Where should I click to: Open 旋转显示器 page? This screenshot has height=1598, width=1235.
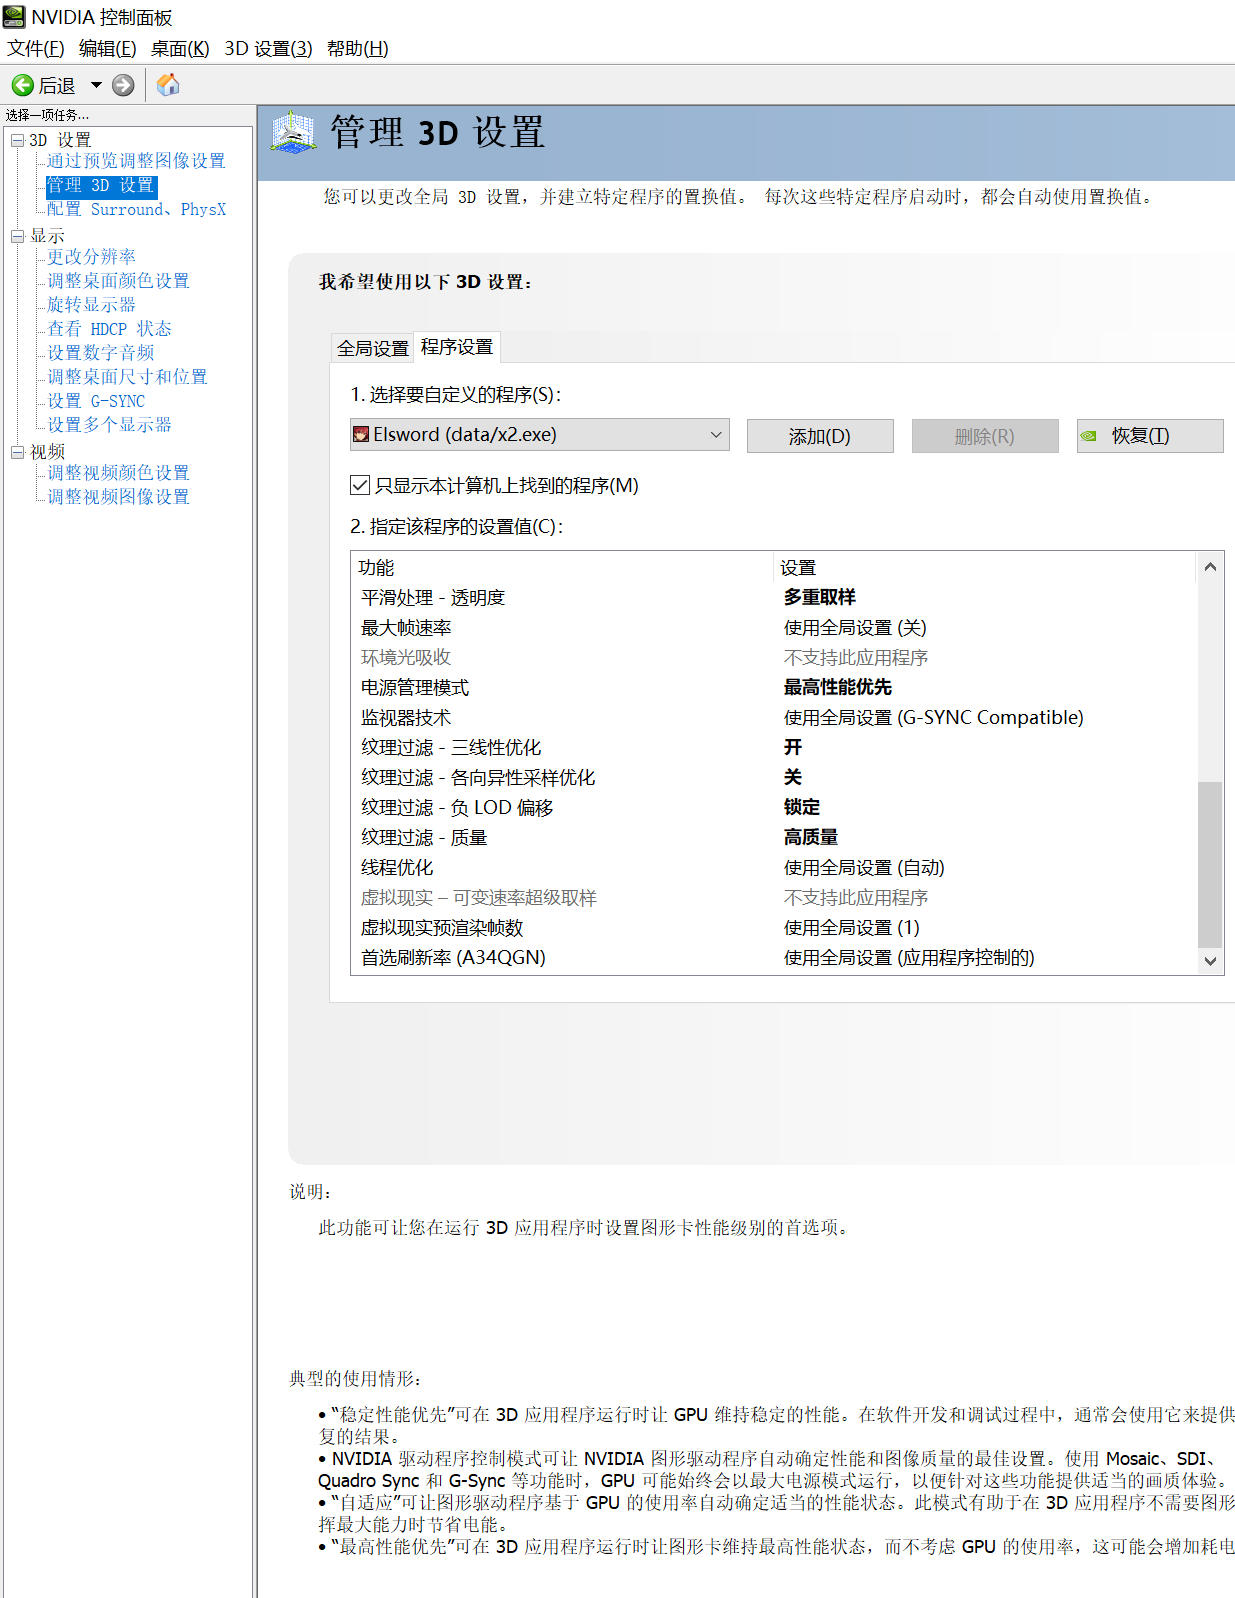pos(91,305)
